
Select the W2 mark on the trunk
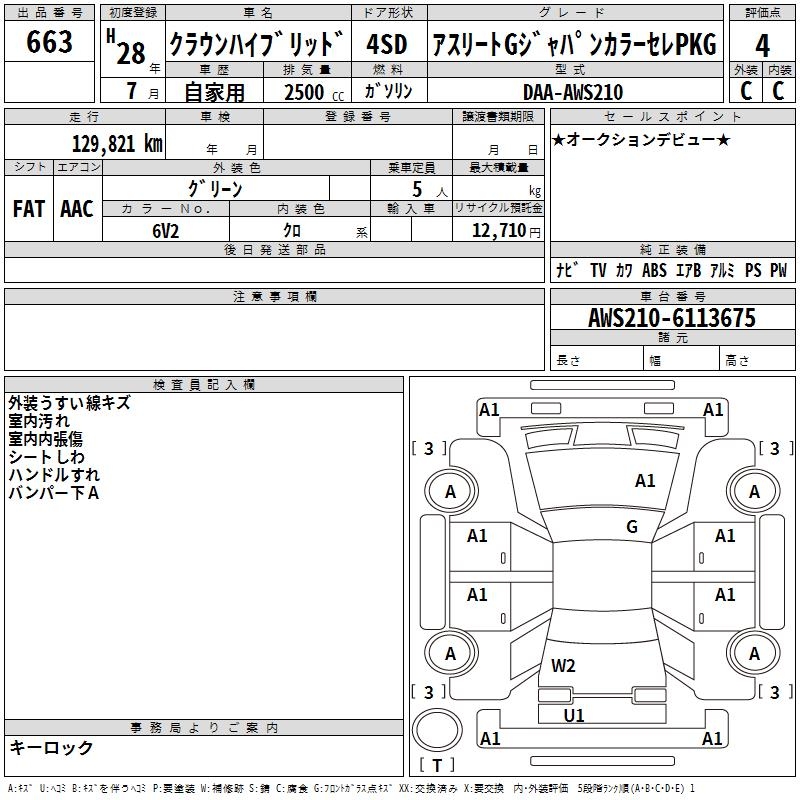click(x=563, y=666)
